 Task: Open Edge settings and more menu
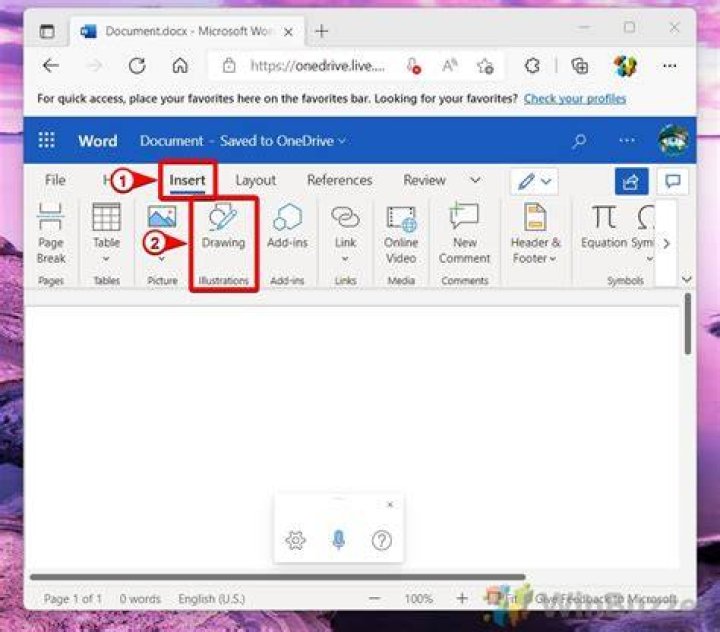[x=669, y=66]
